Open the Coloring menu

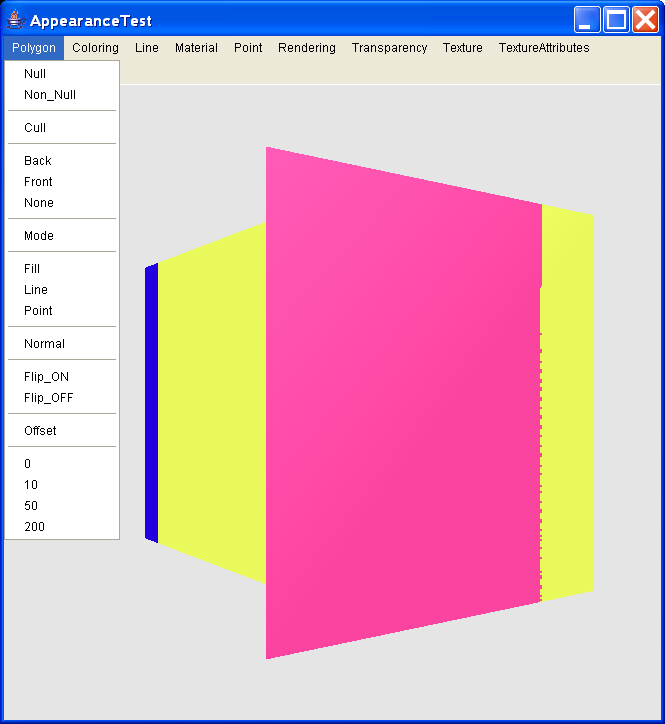tap(95, 48)
